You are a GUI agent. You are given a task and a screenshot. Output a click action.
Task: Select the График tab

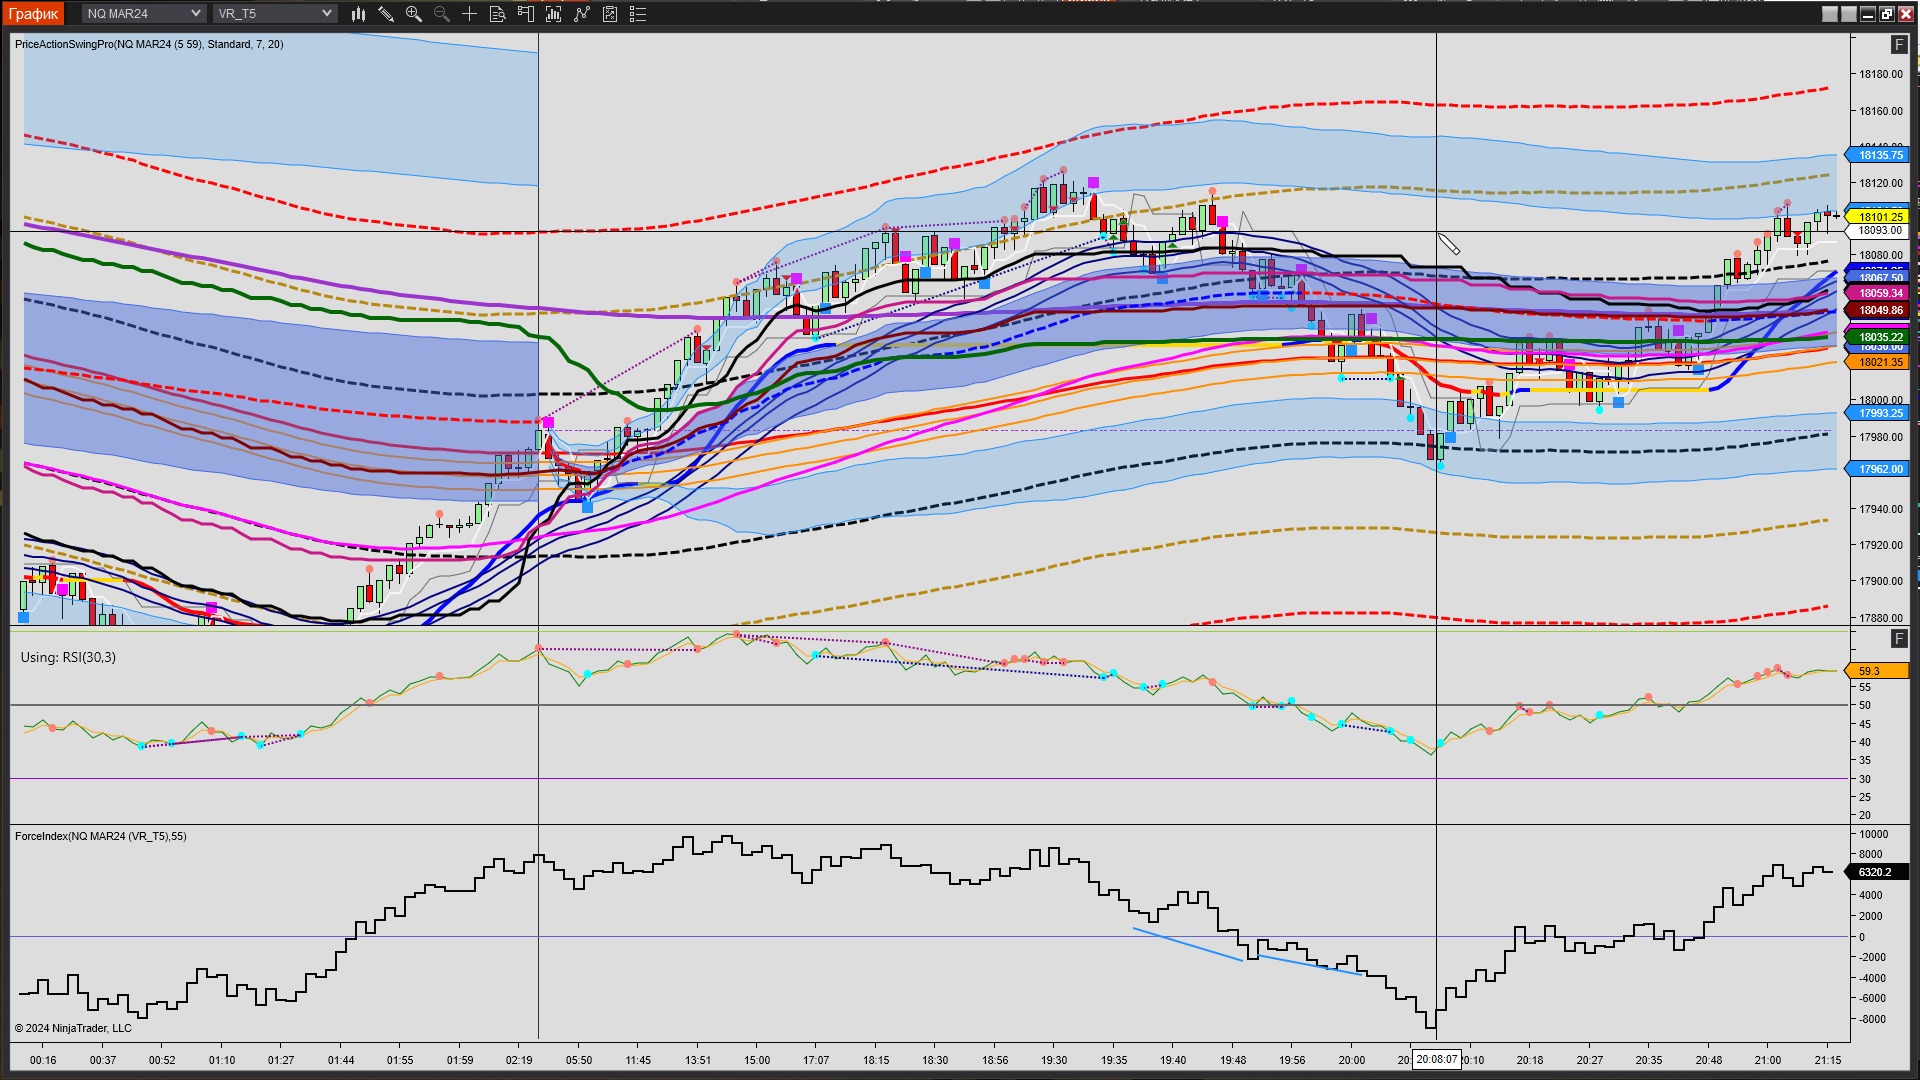tap(34, 14)
